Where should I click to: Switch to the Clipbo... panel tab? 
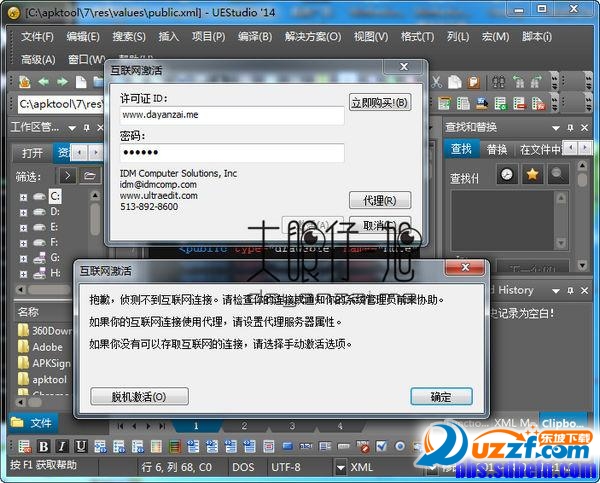coord(563,423)
